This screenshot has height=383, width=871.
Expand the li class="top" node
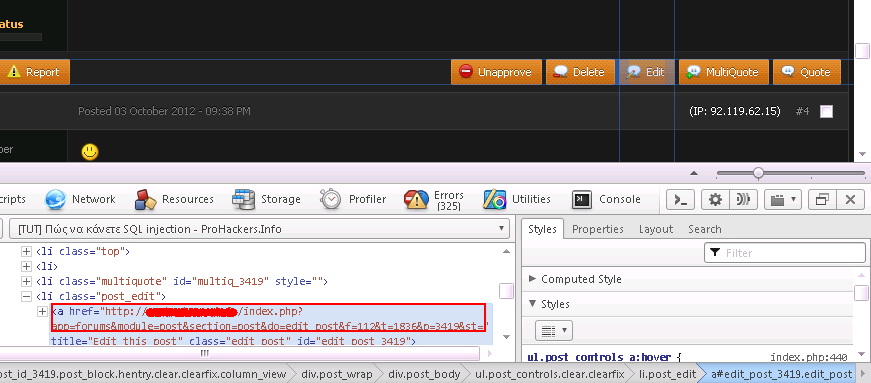(x=26, y=251)
